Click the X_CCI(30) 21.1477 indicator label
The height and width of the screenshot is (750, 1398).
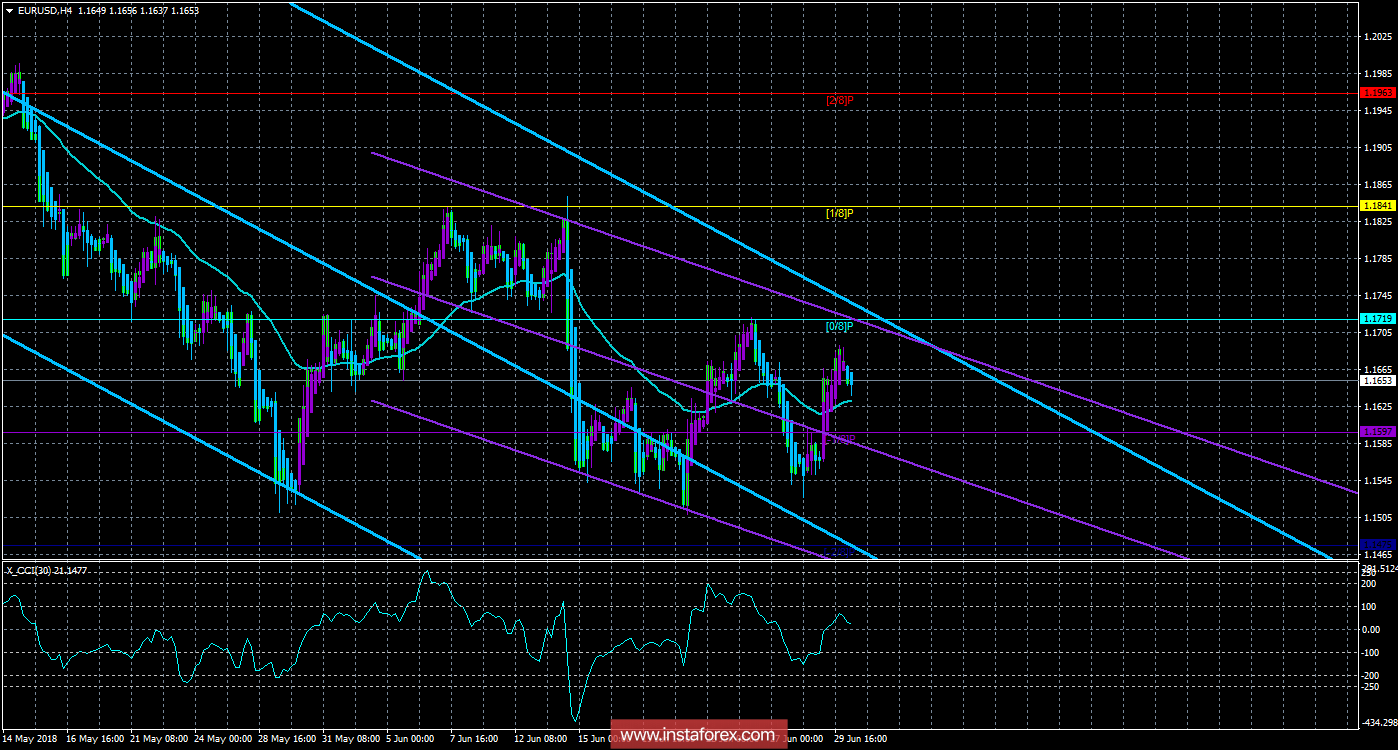pyautogui.click(x=47, y=570)
